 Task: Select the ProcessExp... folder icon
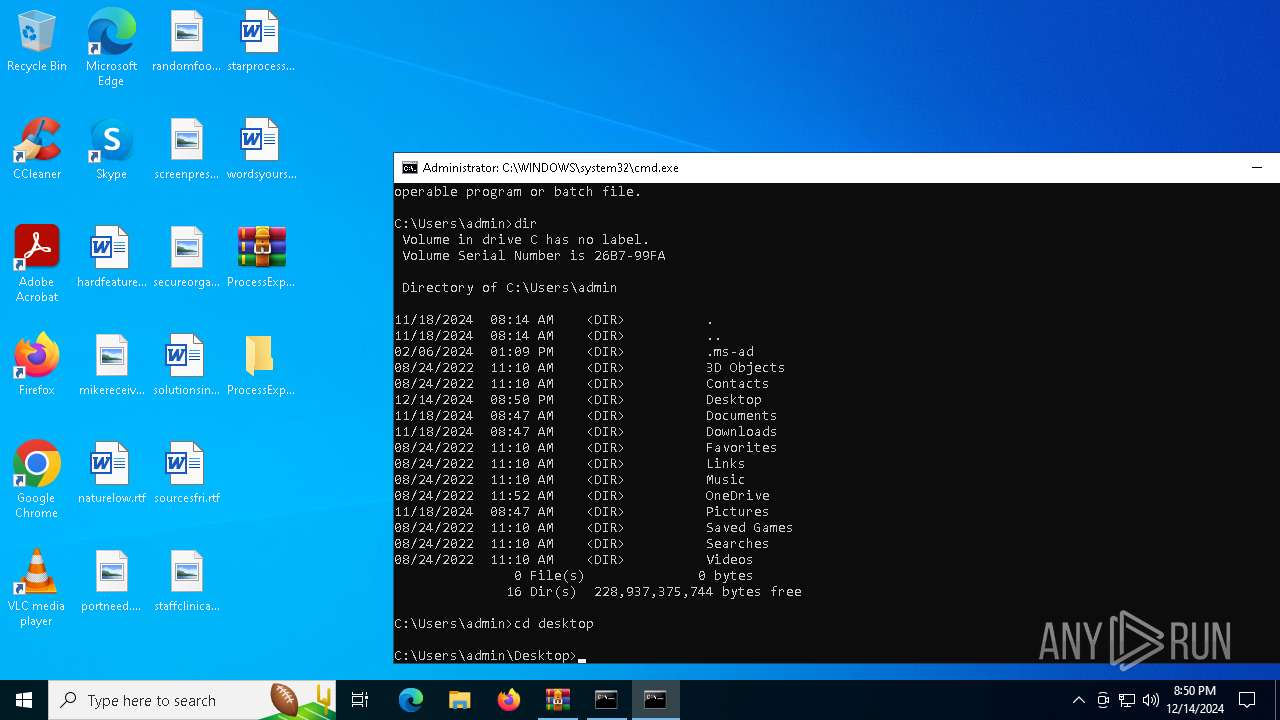coord(260,366)
